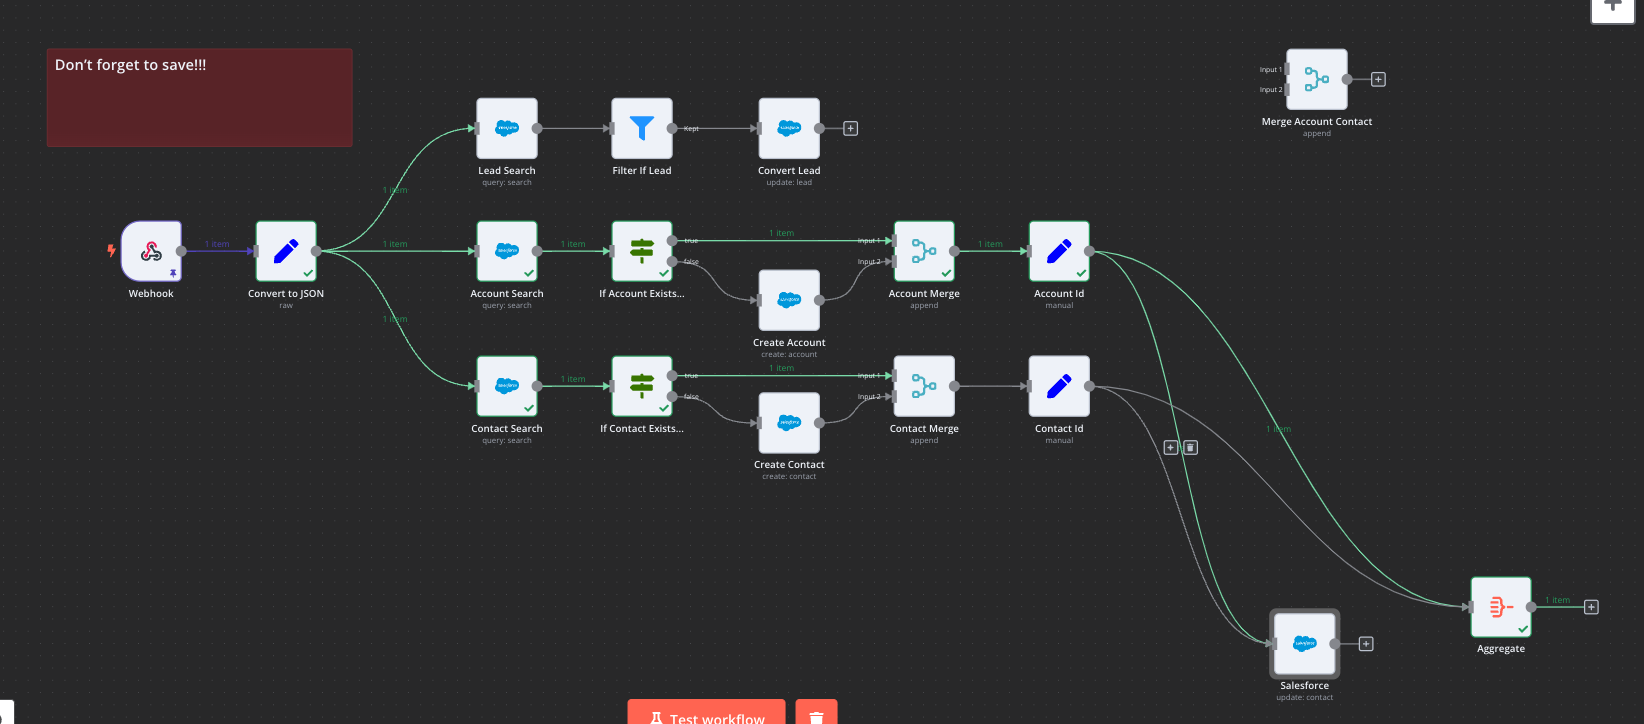Image resolution: width=1644 pixels, height=724 pixels.
Task: Add node after Aggregate output
Action: [1591, 607]
